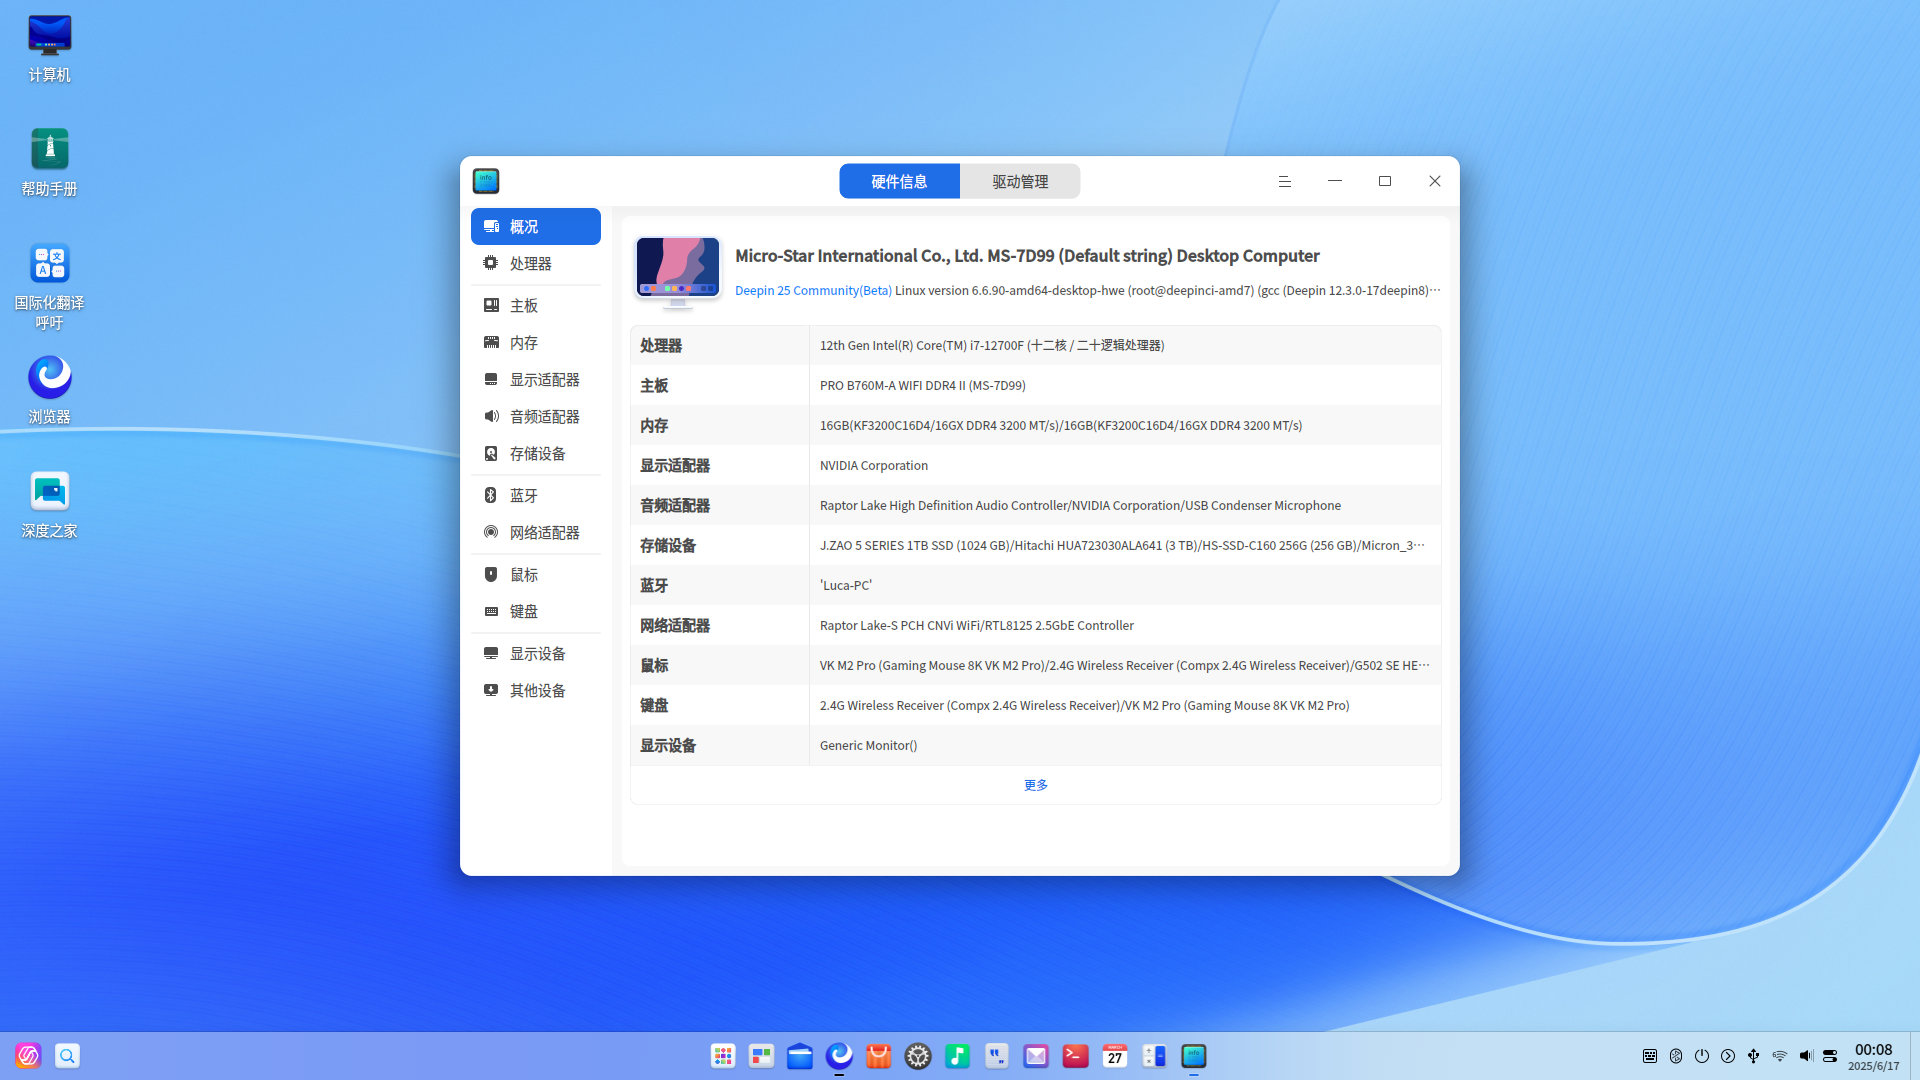Open 网络适配器 in the sidebar
This screenshot has width=1920, height=1080.
click(535, 533)
